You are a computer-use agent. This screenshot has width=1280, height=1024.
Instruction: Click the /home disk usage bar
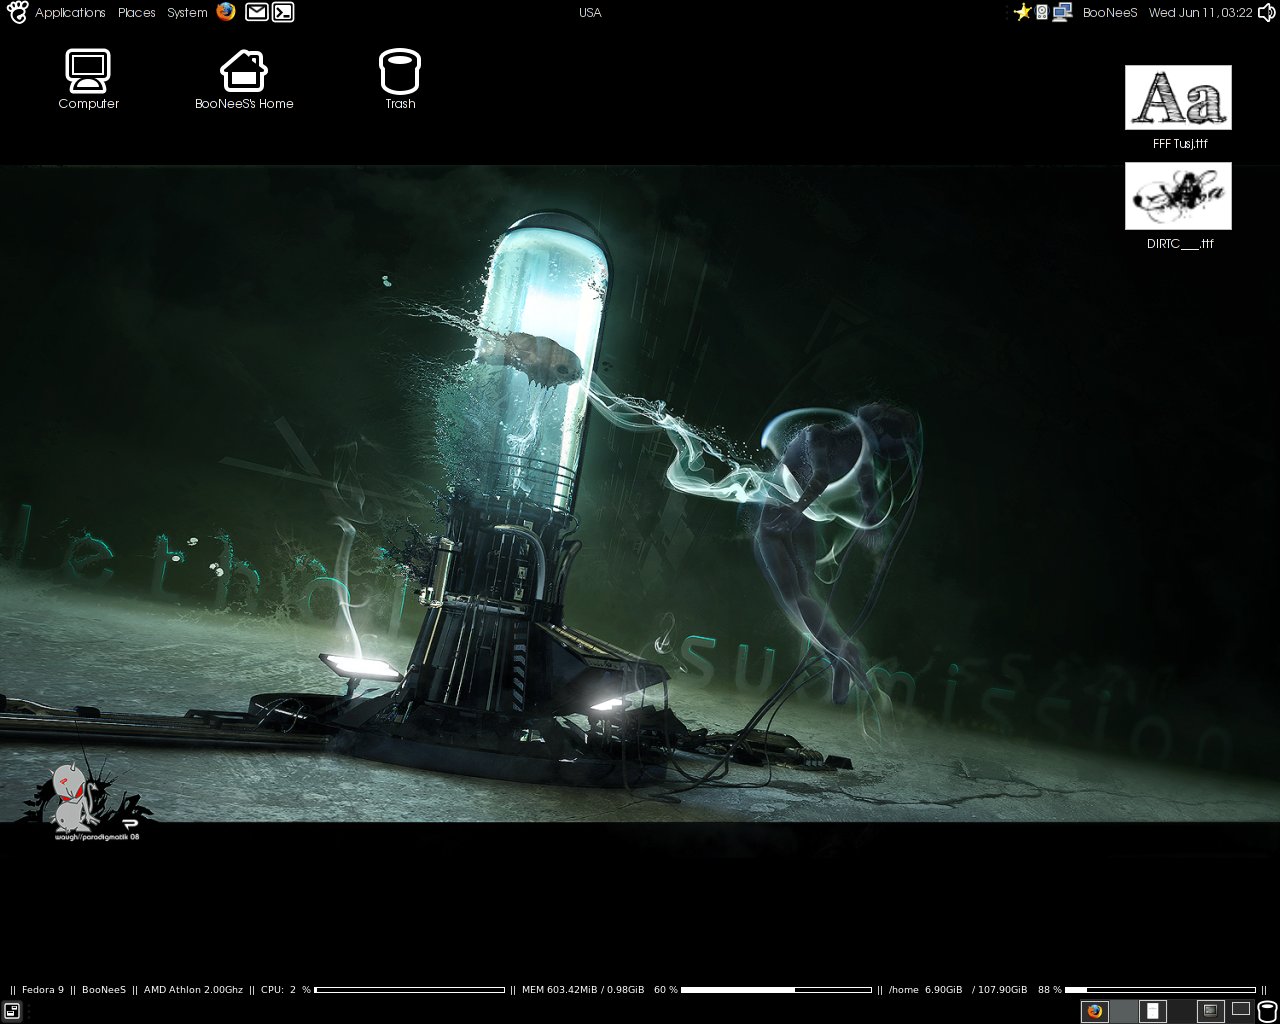(x=1160, y=990)
